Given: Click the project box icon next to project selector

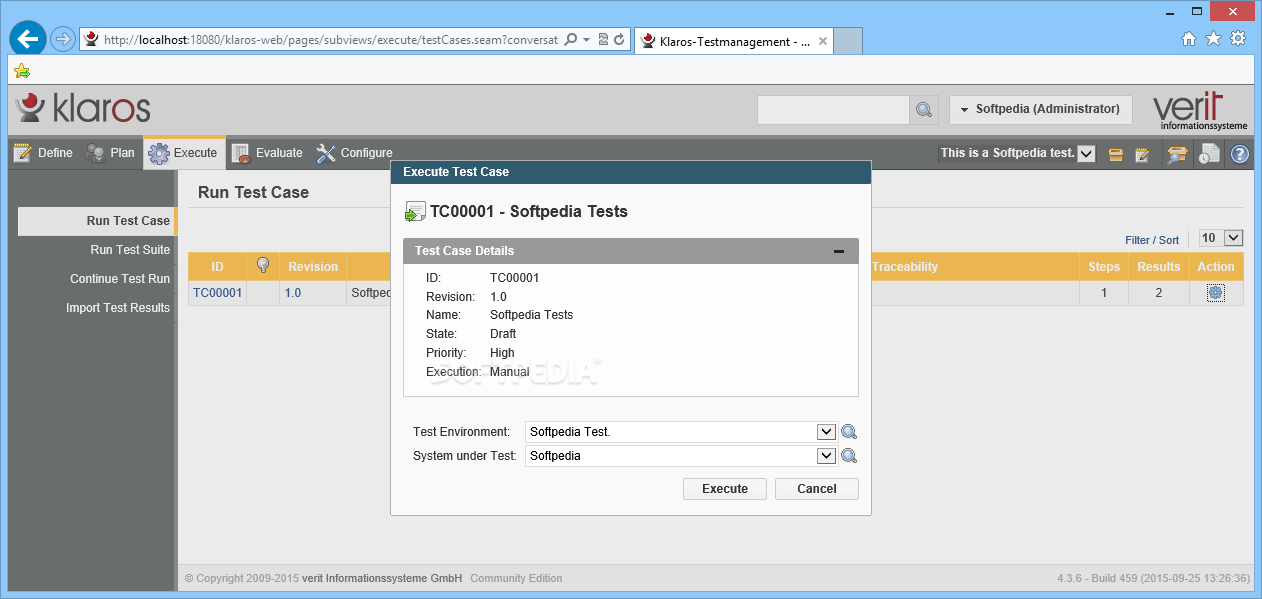Looking at the screenshot, I should 1116,154.
